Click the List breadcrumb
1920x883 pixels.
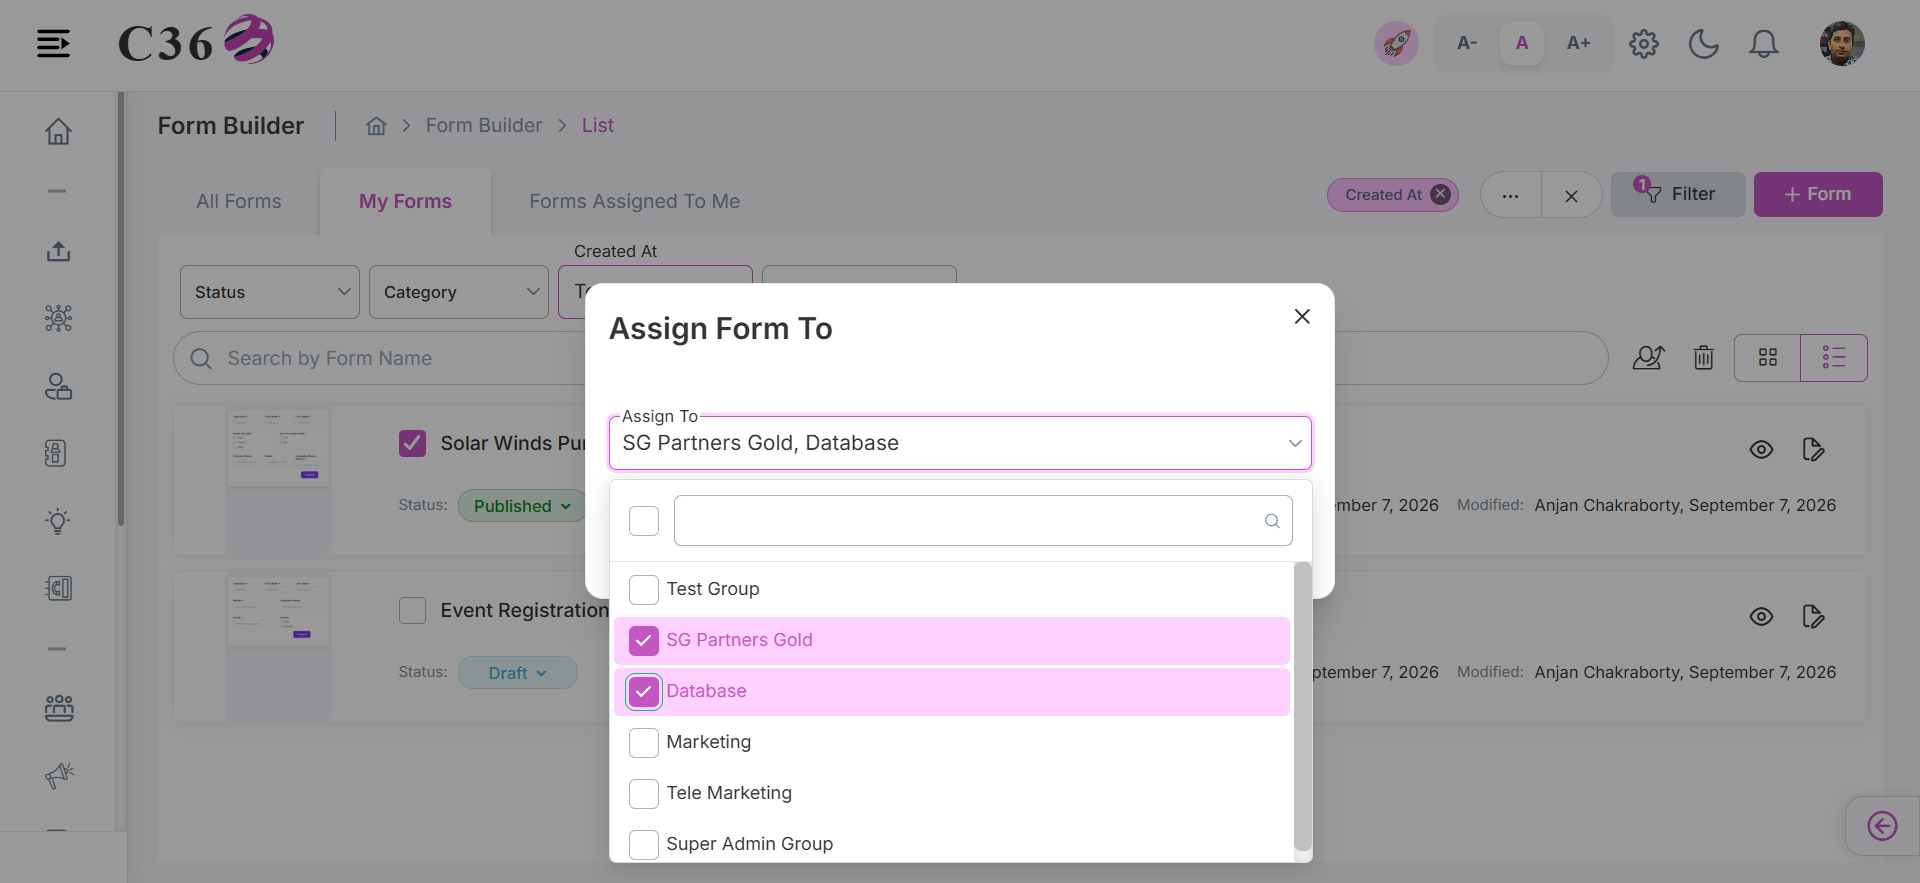tap(598, 125)
